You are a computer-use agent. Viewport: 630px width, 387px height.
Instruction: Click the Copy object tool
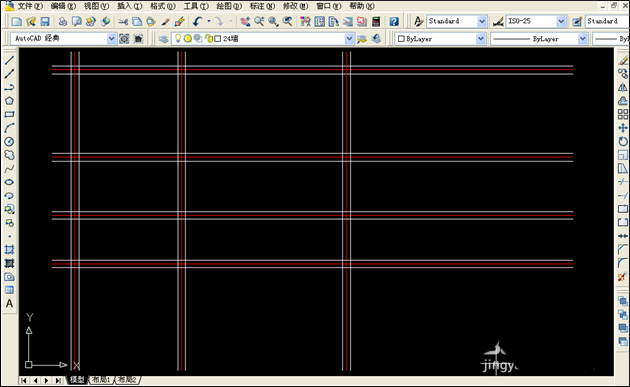pos(623,74)
